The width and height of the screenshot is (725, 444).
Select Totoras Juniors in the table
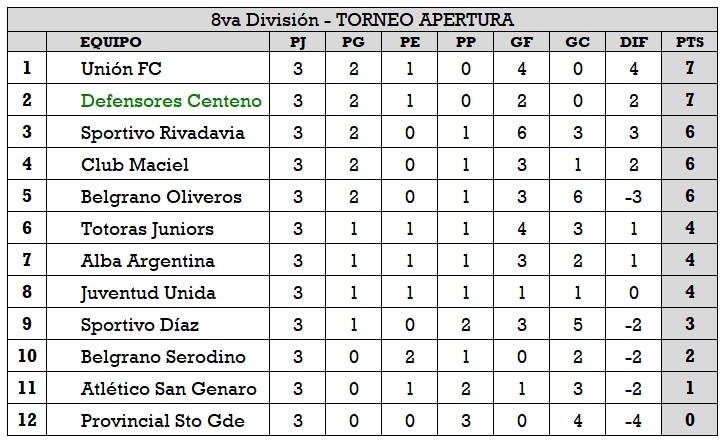[x=147, y=229]
